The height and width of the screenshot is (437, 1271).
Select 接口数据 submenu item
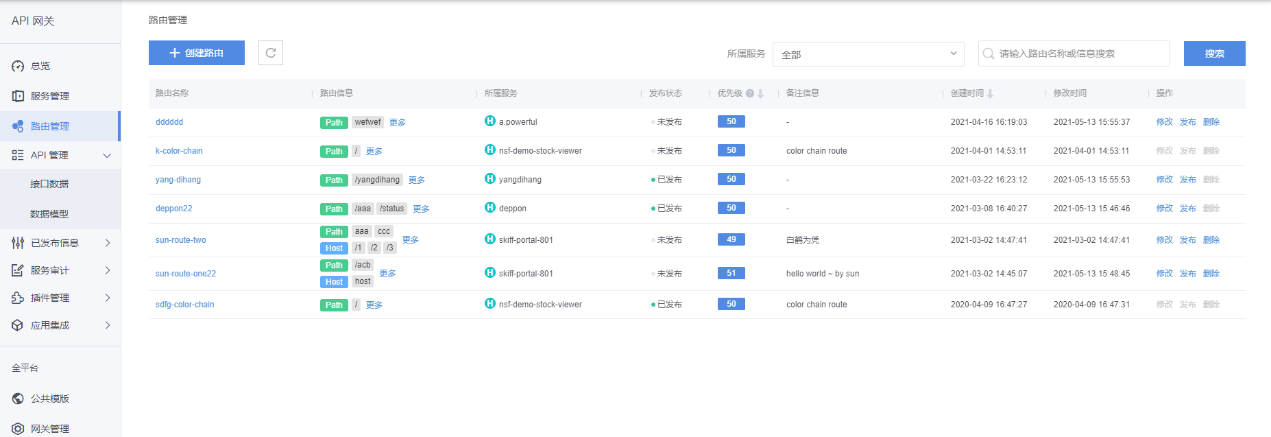(x=50, y=184)
